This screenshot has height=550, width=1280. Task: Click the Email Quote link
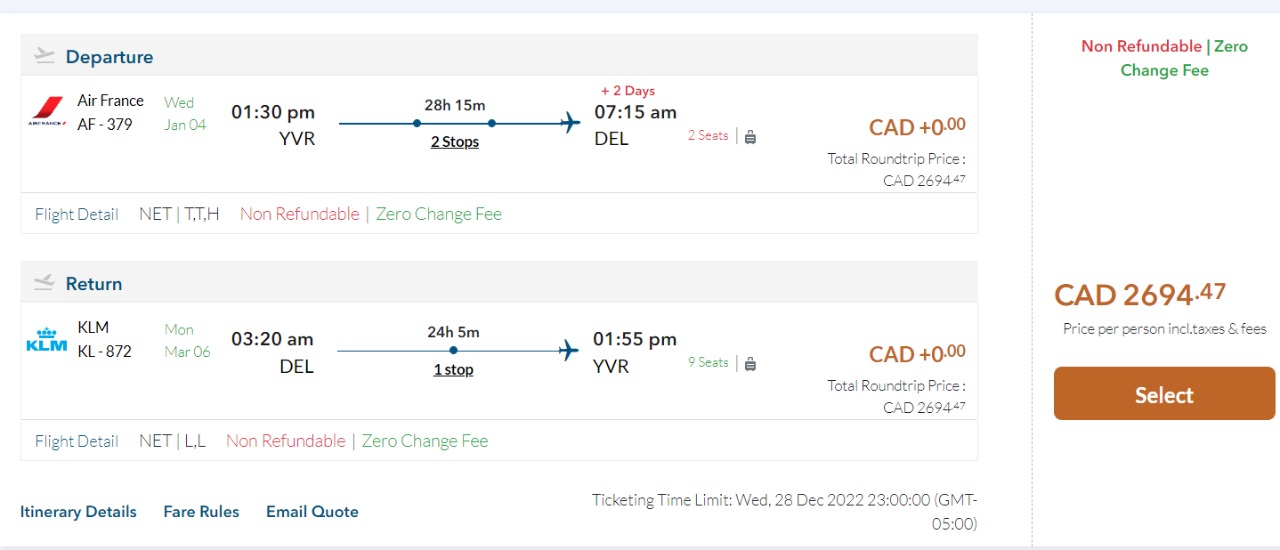[312, 512]
